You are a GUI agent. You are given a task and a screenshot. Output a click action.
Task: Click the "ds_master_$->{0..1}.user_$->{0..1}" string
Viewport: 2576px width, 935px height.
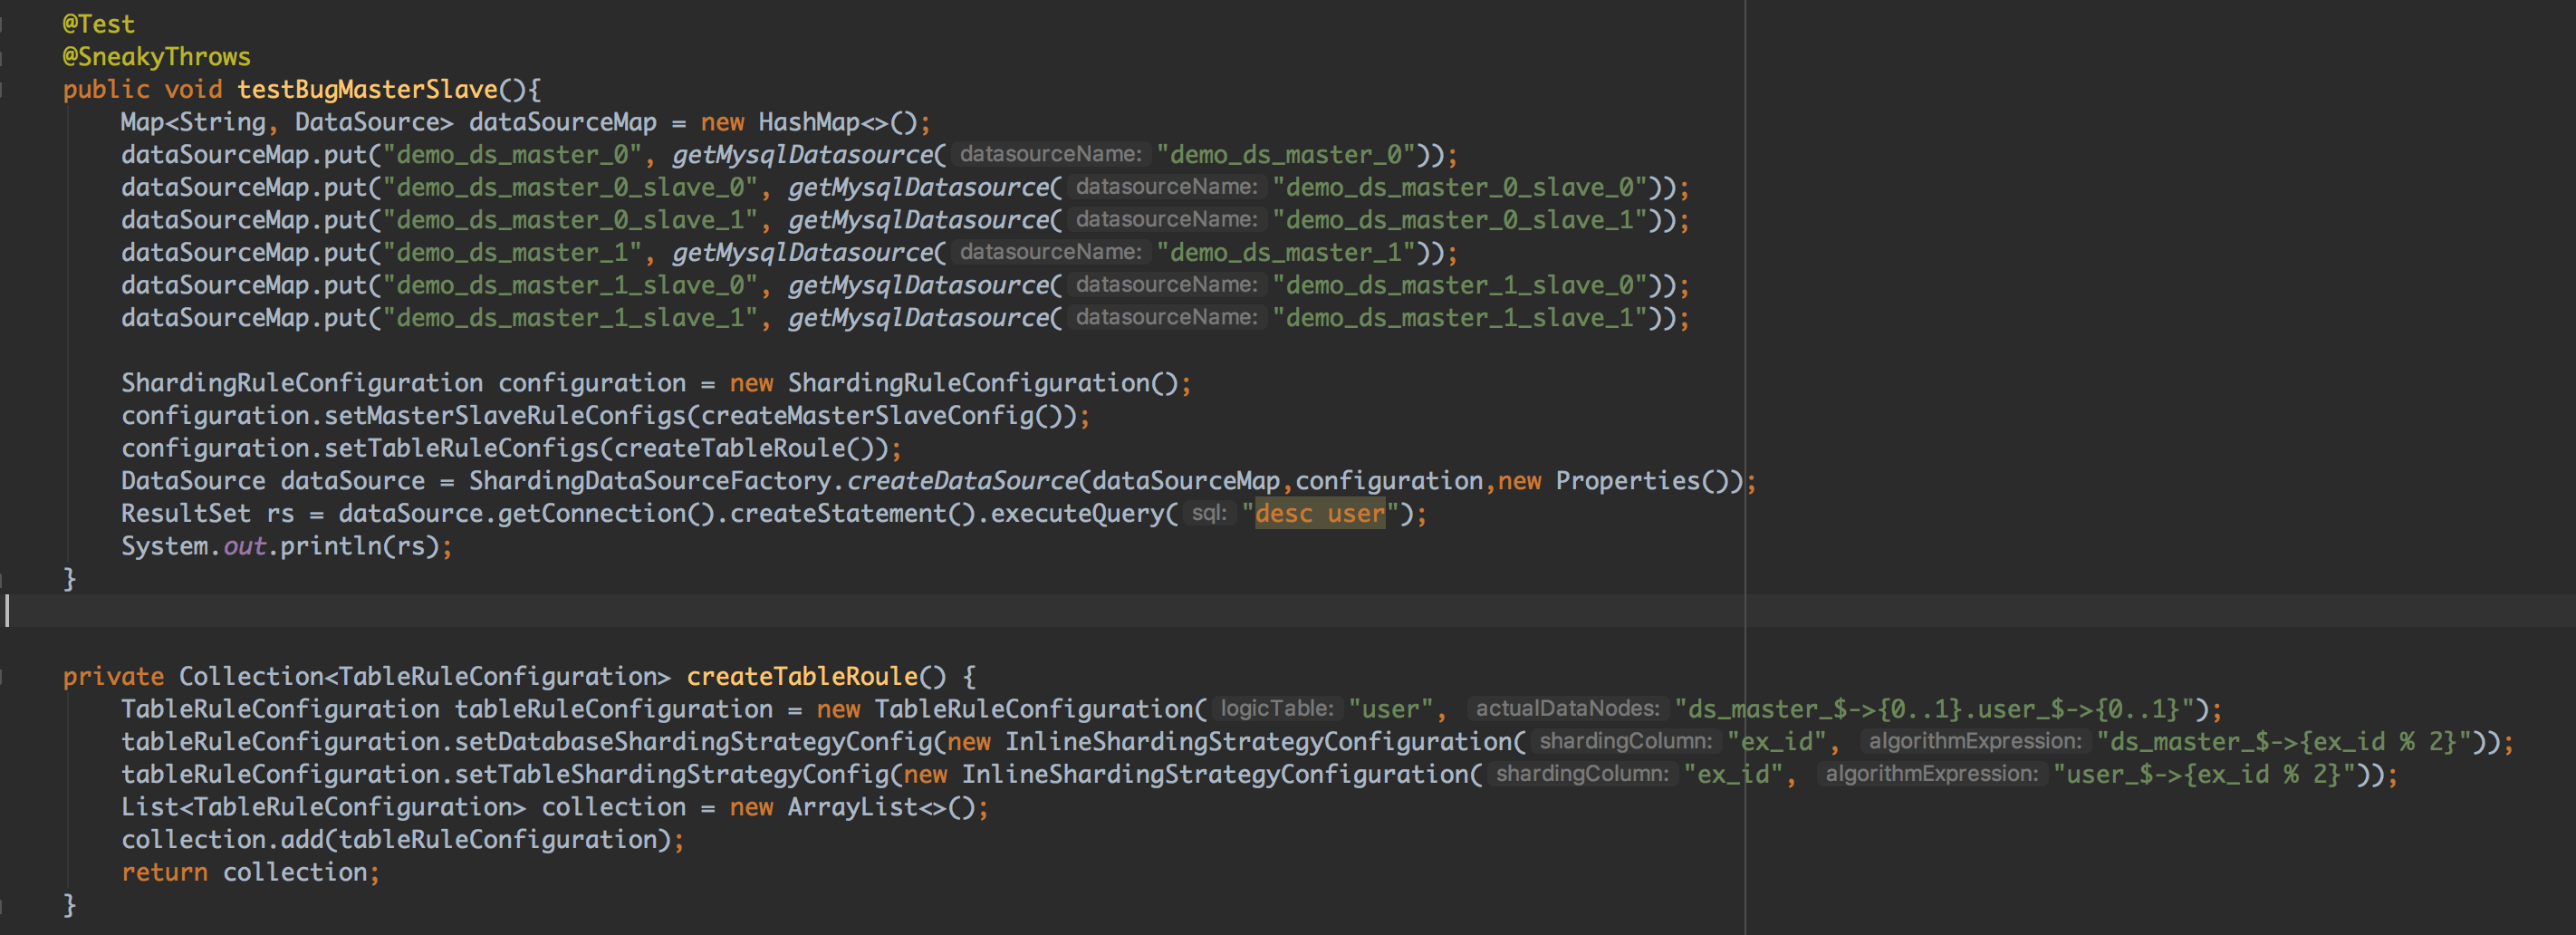(1934, 709)
